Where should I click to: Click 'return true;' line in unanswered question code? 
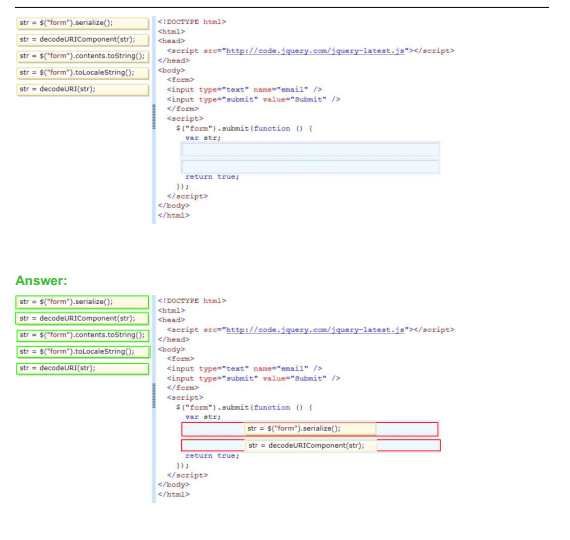[212, 177]
